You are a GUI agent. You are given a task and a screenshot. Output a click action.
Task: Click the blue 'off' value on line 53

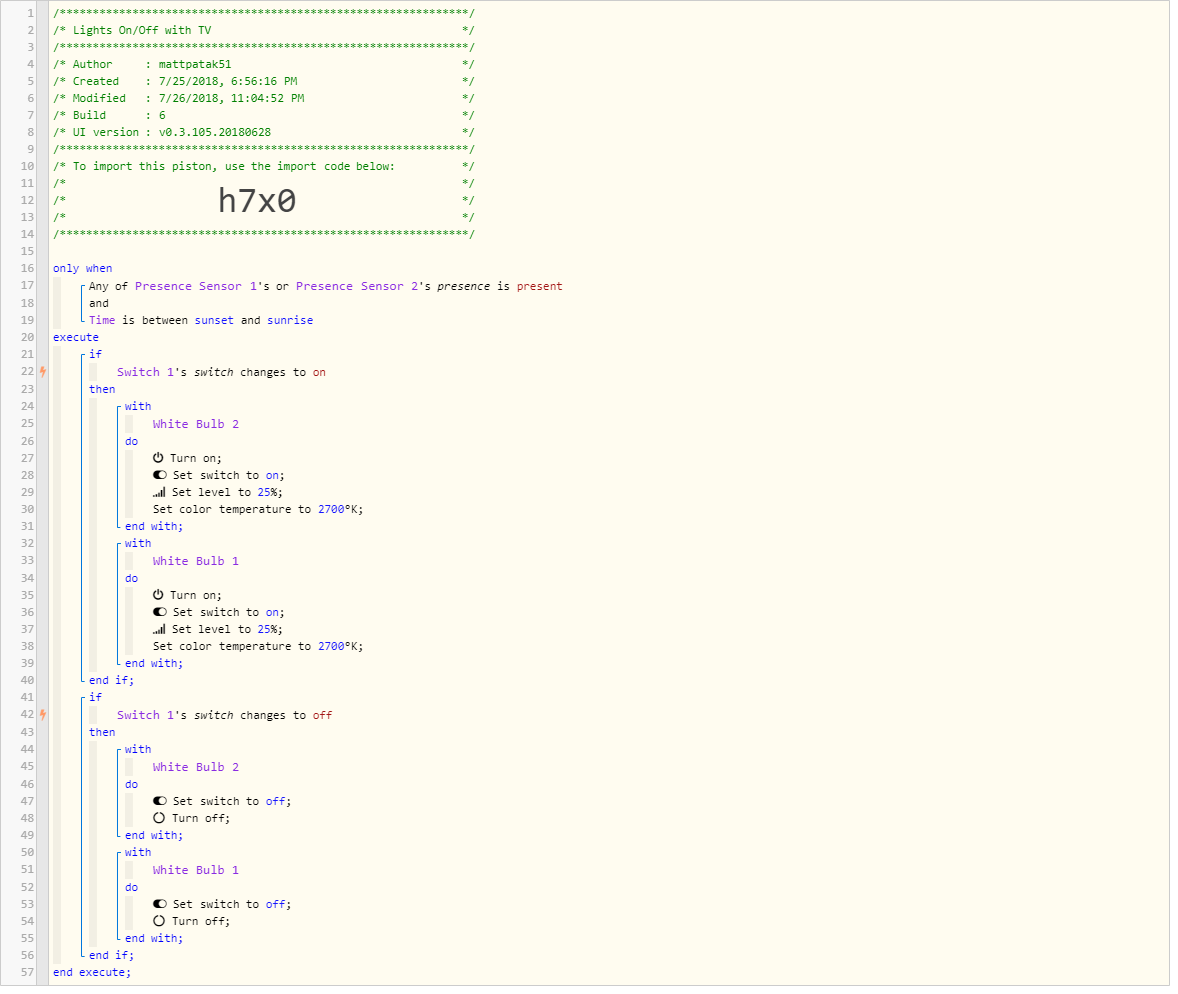275,905
